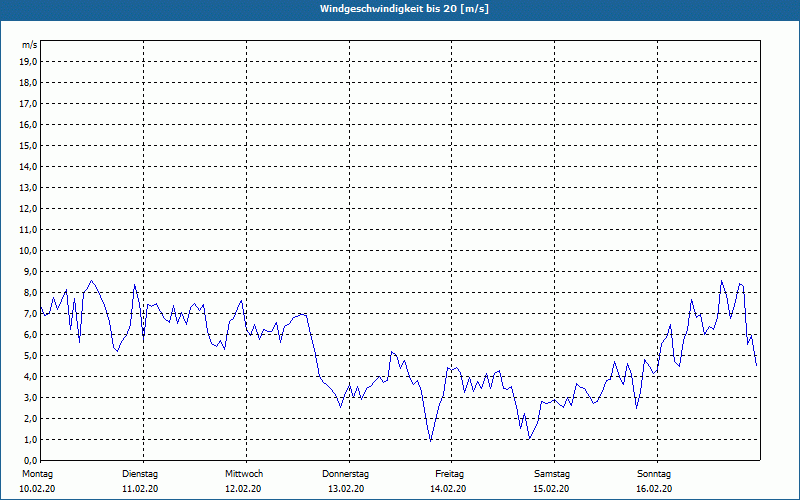Click the 14.02.20 date label

[x=448, y=489]
